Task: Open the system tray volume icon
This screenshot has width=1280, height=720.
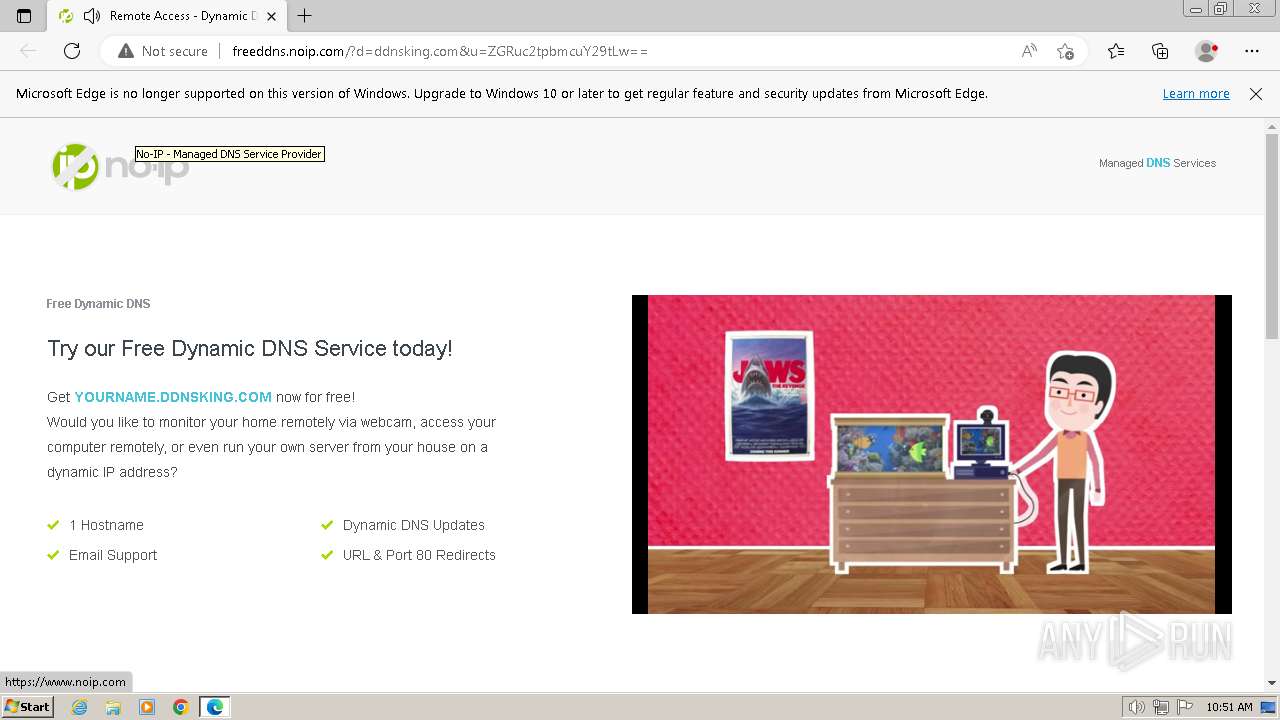Action: [x=1137, y=707]
